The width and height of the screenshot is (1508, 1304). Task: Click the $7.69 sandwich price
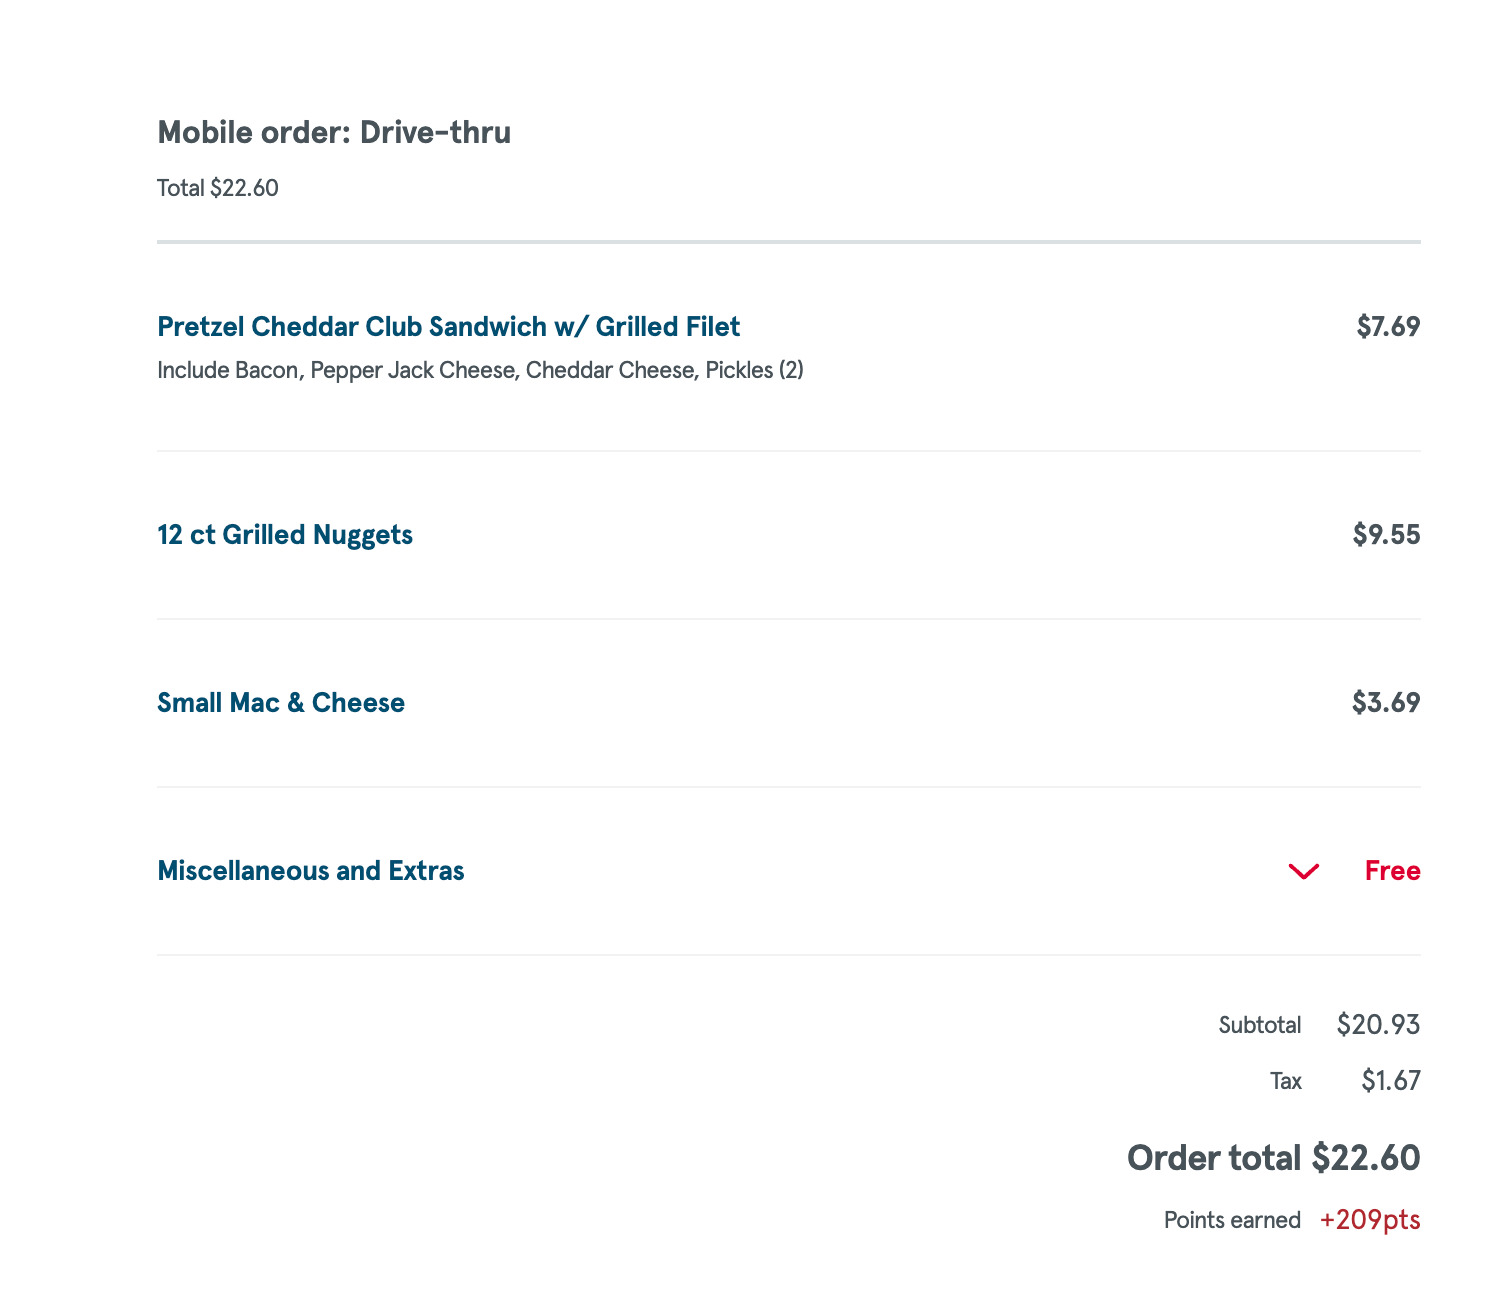[1387, 327]
